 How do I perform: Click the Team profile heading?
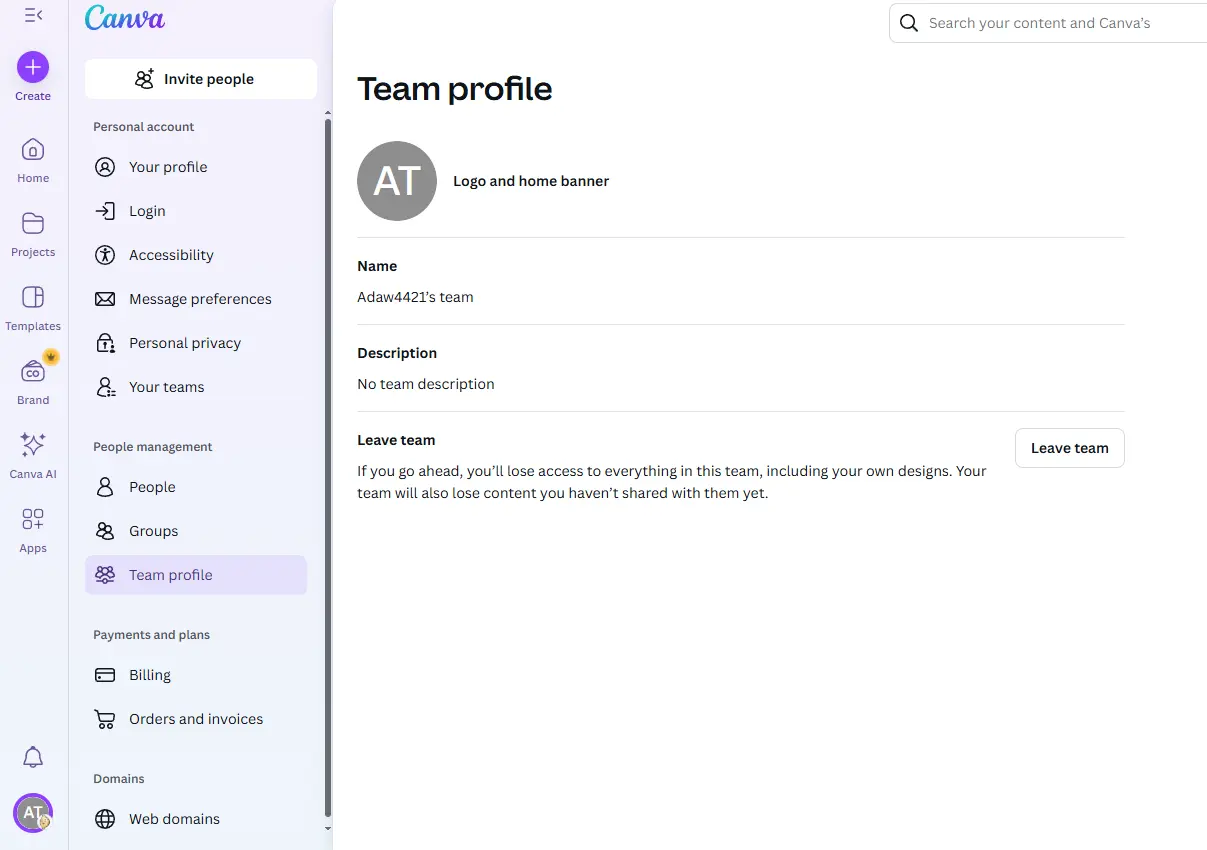[x=455, y=89]
